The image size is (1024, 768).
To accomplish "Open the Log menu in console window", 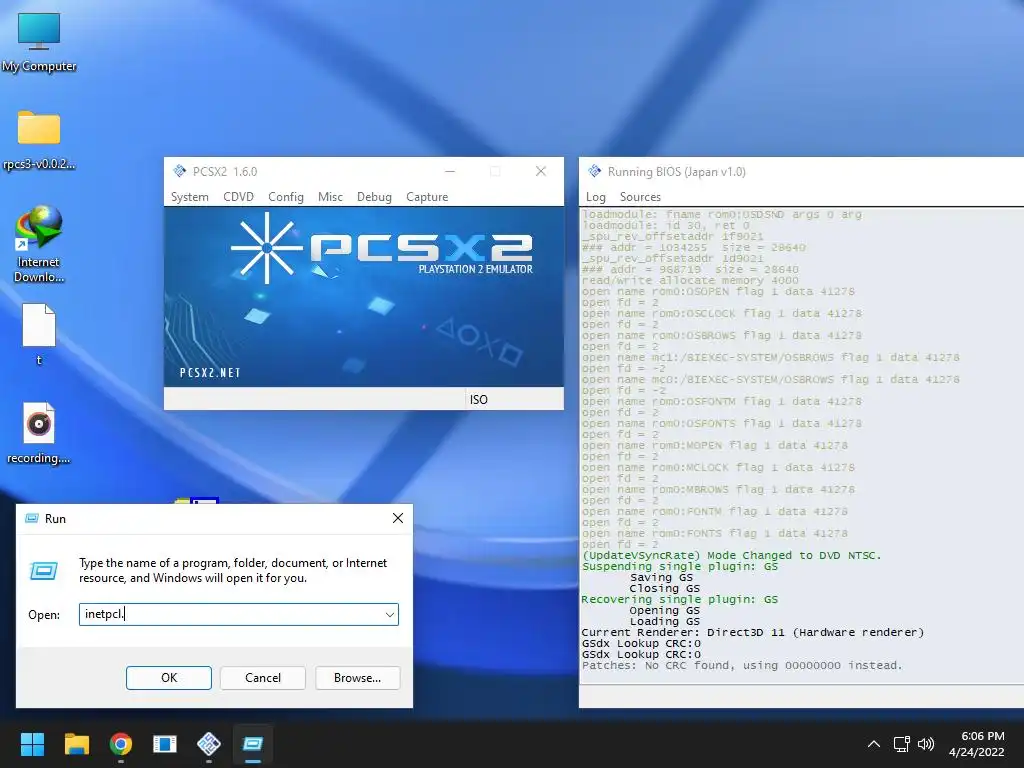I will pyautogui.click(x=596, y=197).
